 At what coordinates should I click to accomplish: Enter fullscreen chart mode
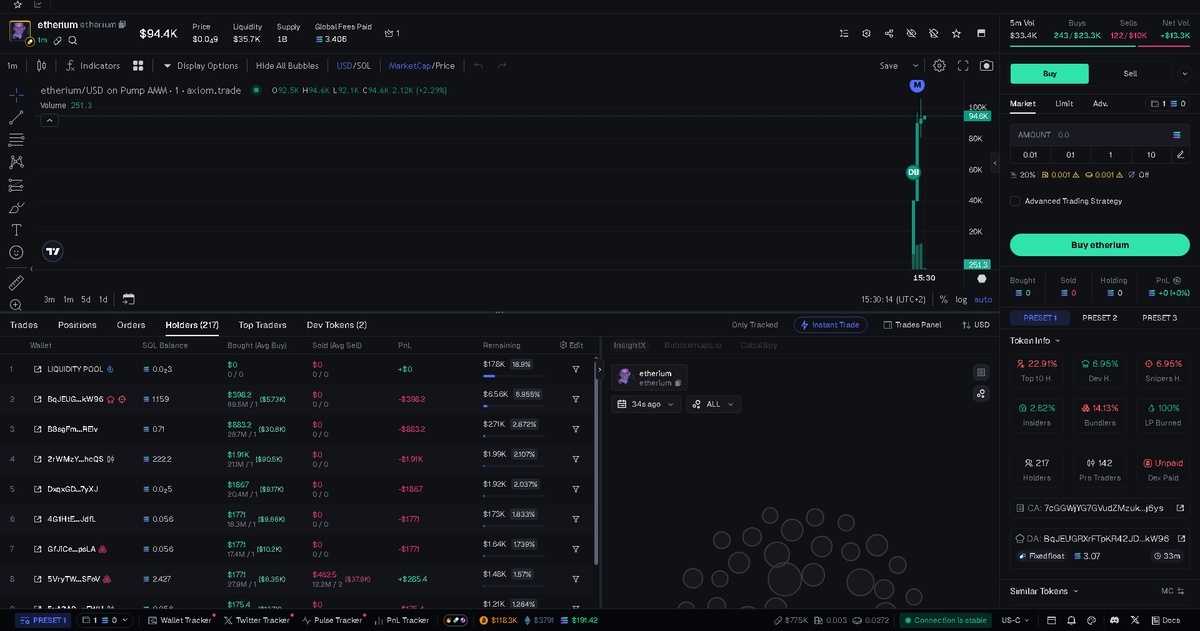964,66
